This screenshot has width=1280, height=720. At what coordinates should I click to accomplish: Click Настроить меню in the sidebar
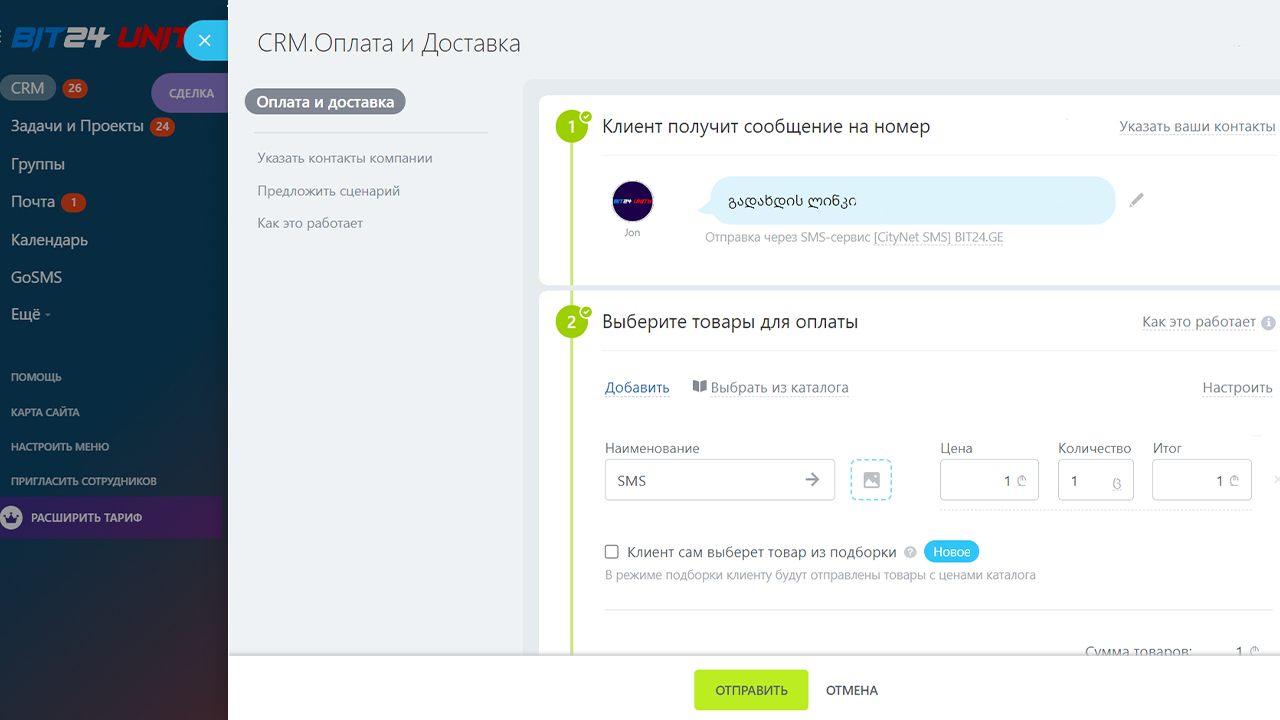60,447
